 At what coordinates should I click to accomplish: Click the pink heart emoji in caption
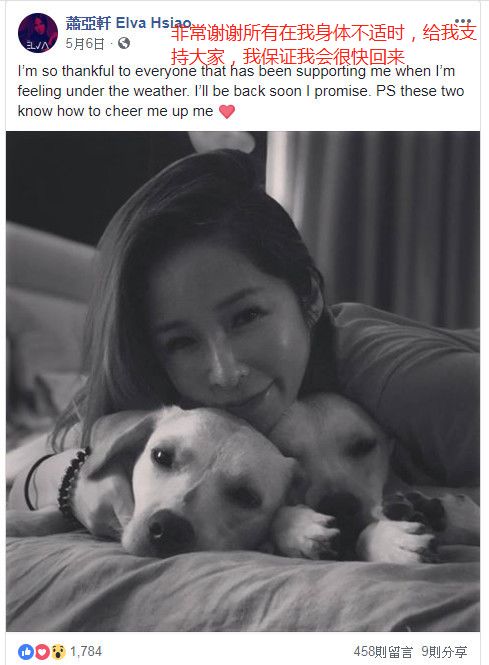coord(227,112)
